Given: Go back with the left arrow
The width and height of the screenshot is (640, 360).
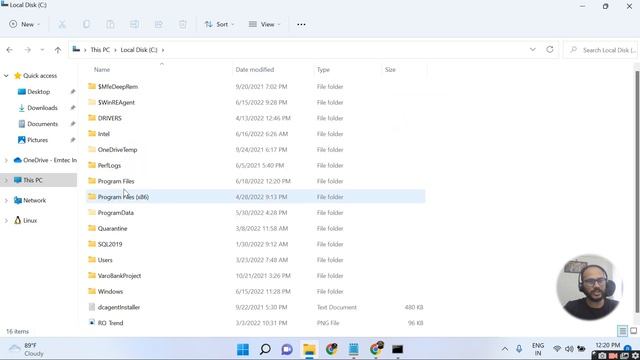Looking at the screenshot, I should pos(9,50).
